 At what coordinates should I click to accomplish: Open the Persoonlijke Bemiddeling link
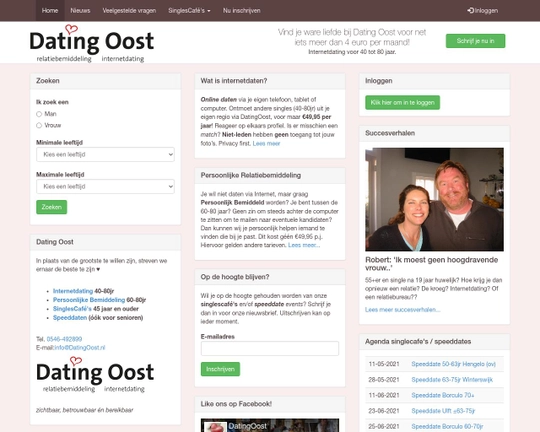89,300
